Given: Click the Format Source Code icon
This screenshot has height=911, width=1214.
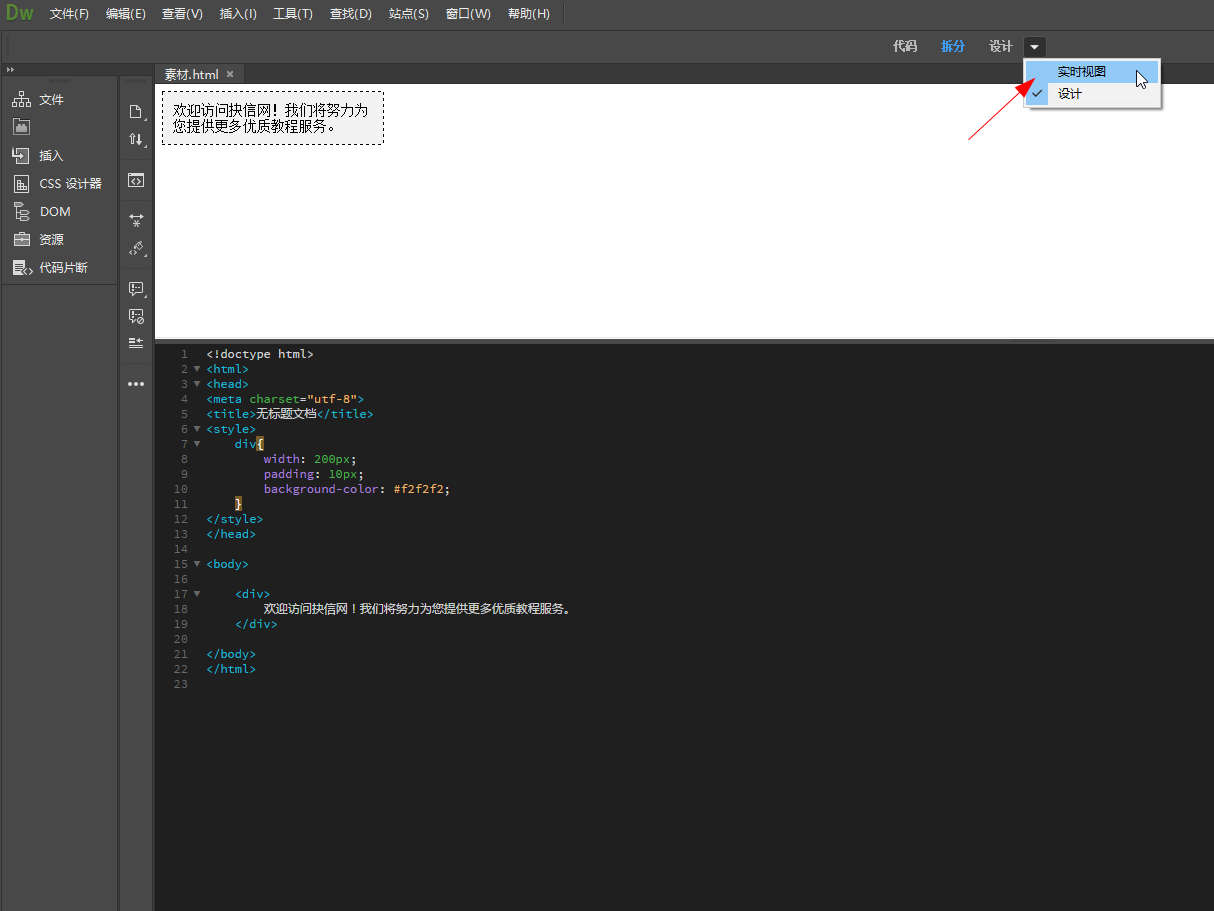Looking at the screenshot, I should coord(136,248).
